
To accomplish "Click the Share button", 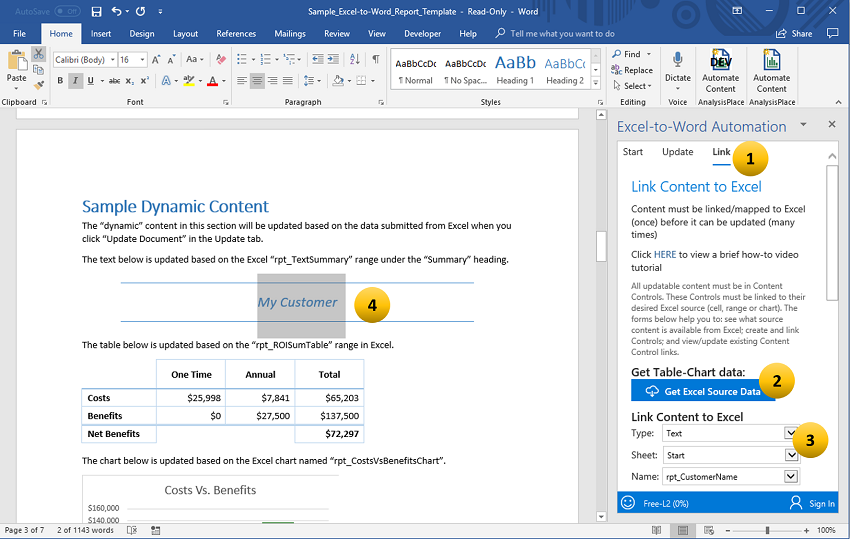I will (794, 34).
